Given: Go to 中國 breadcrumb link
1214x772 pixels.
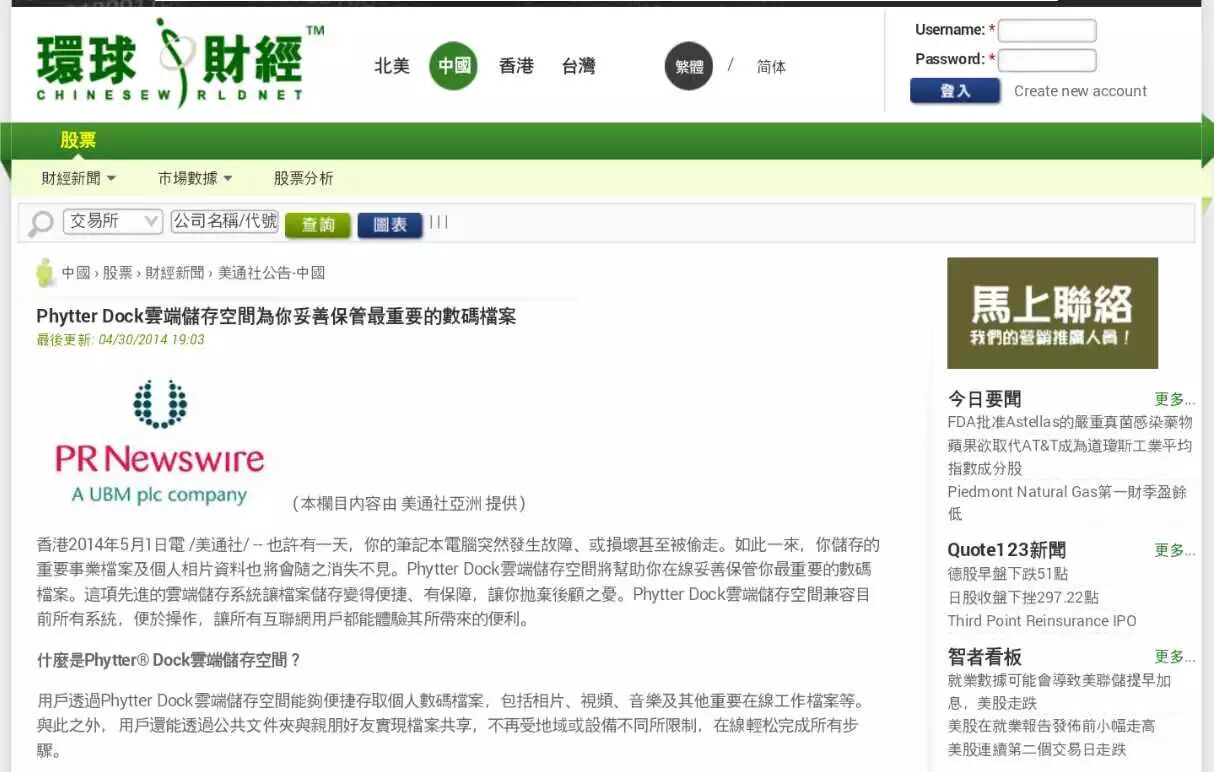Looking at the screenshot, I should tap(76, 273).
